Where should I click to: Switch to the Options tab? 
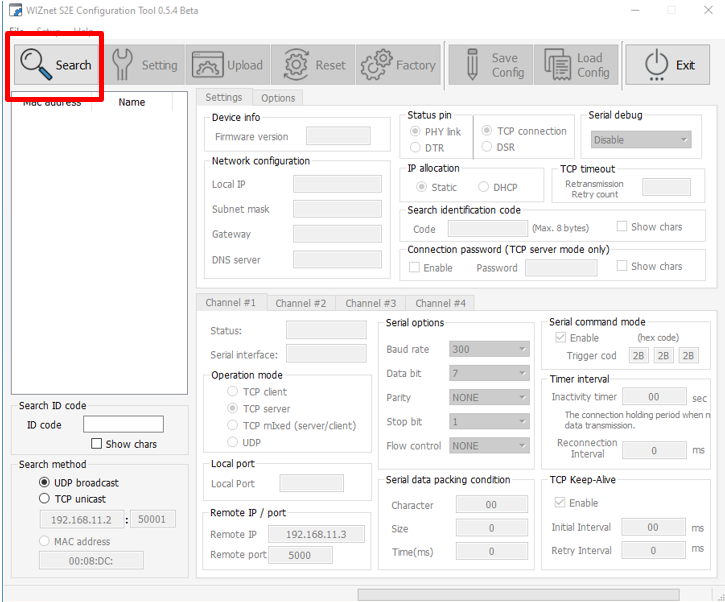[x=278, y=98]
